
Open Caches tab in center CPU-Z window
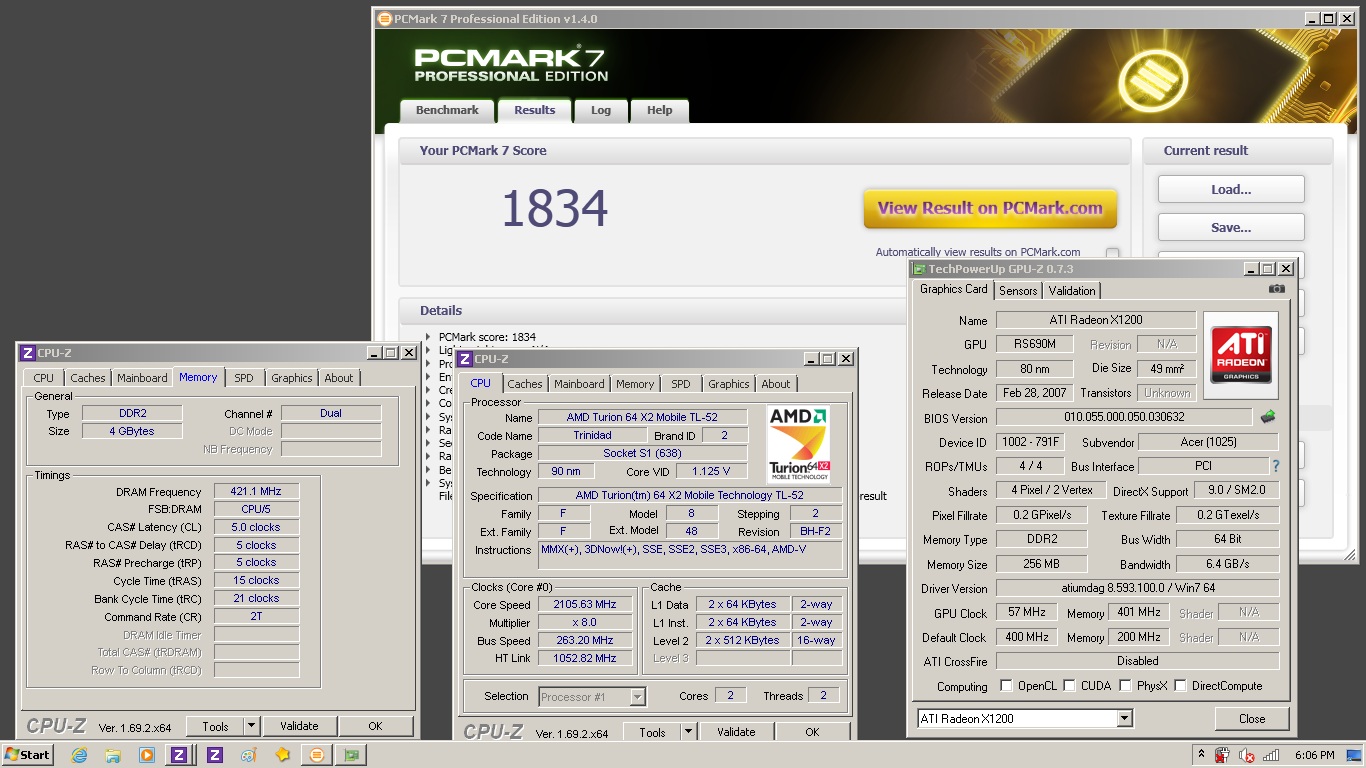(x=524, y=384)
